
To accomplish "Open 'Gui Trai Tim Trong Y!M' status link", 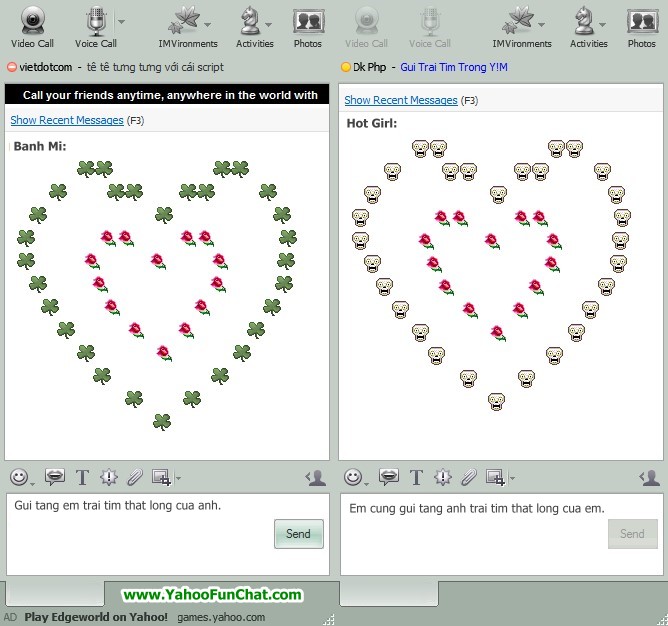I will [x=454, y=67].
